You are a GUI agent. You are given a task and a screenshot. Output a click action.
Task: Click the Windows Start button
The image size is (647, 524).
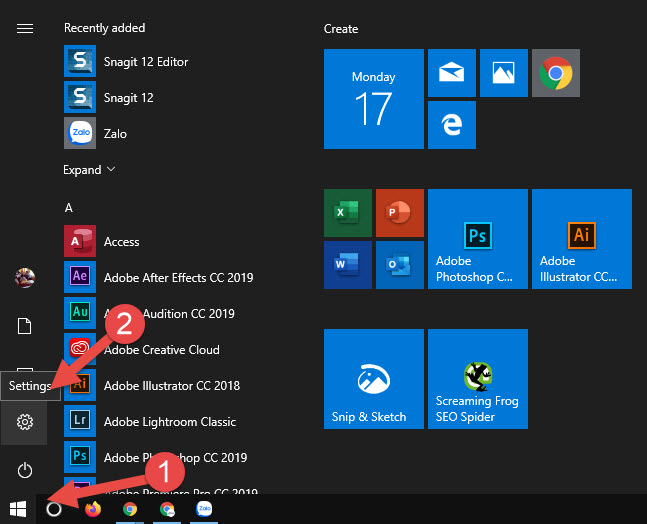[16, 509]
